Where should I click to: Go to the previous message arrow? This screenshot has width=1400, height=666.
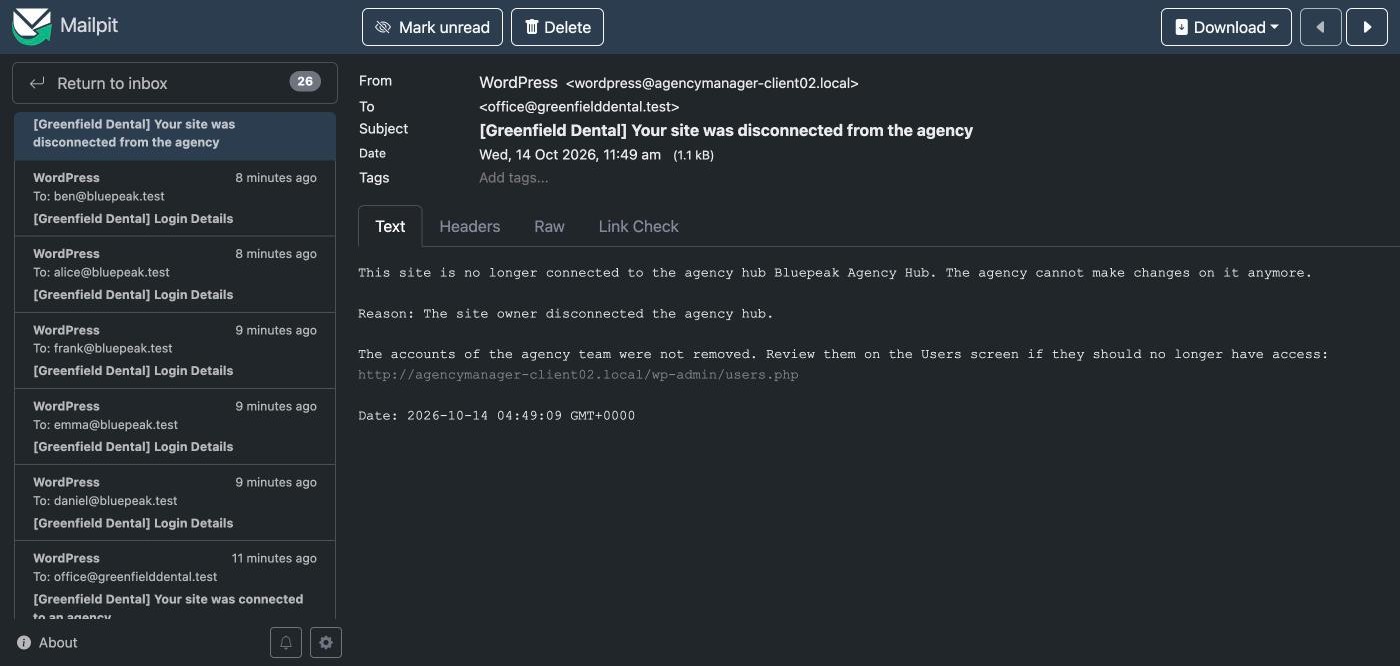(1320, 27)
